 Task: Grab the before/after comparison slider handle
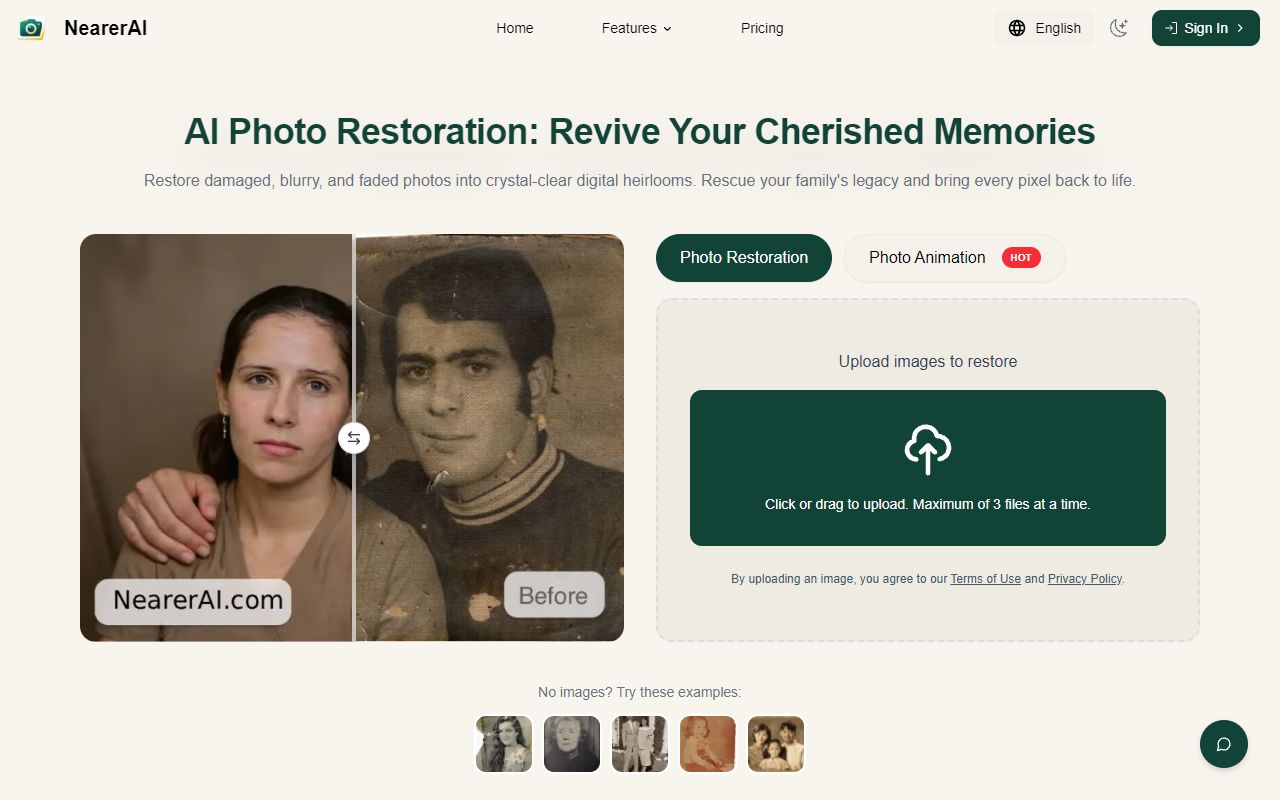tap(354, 438)
